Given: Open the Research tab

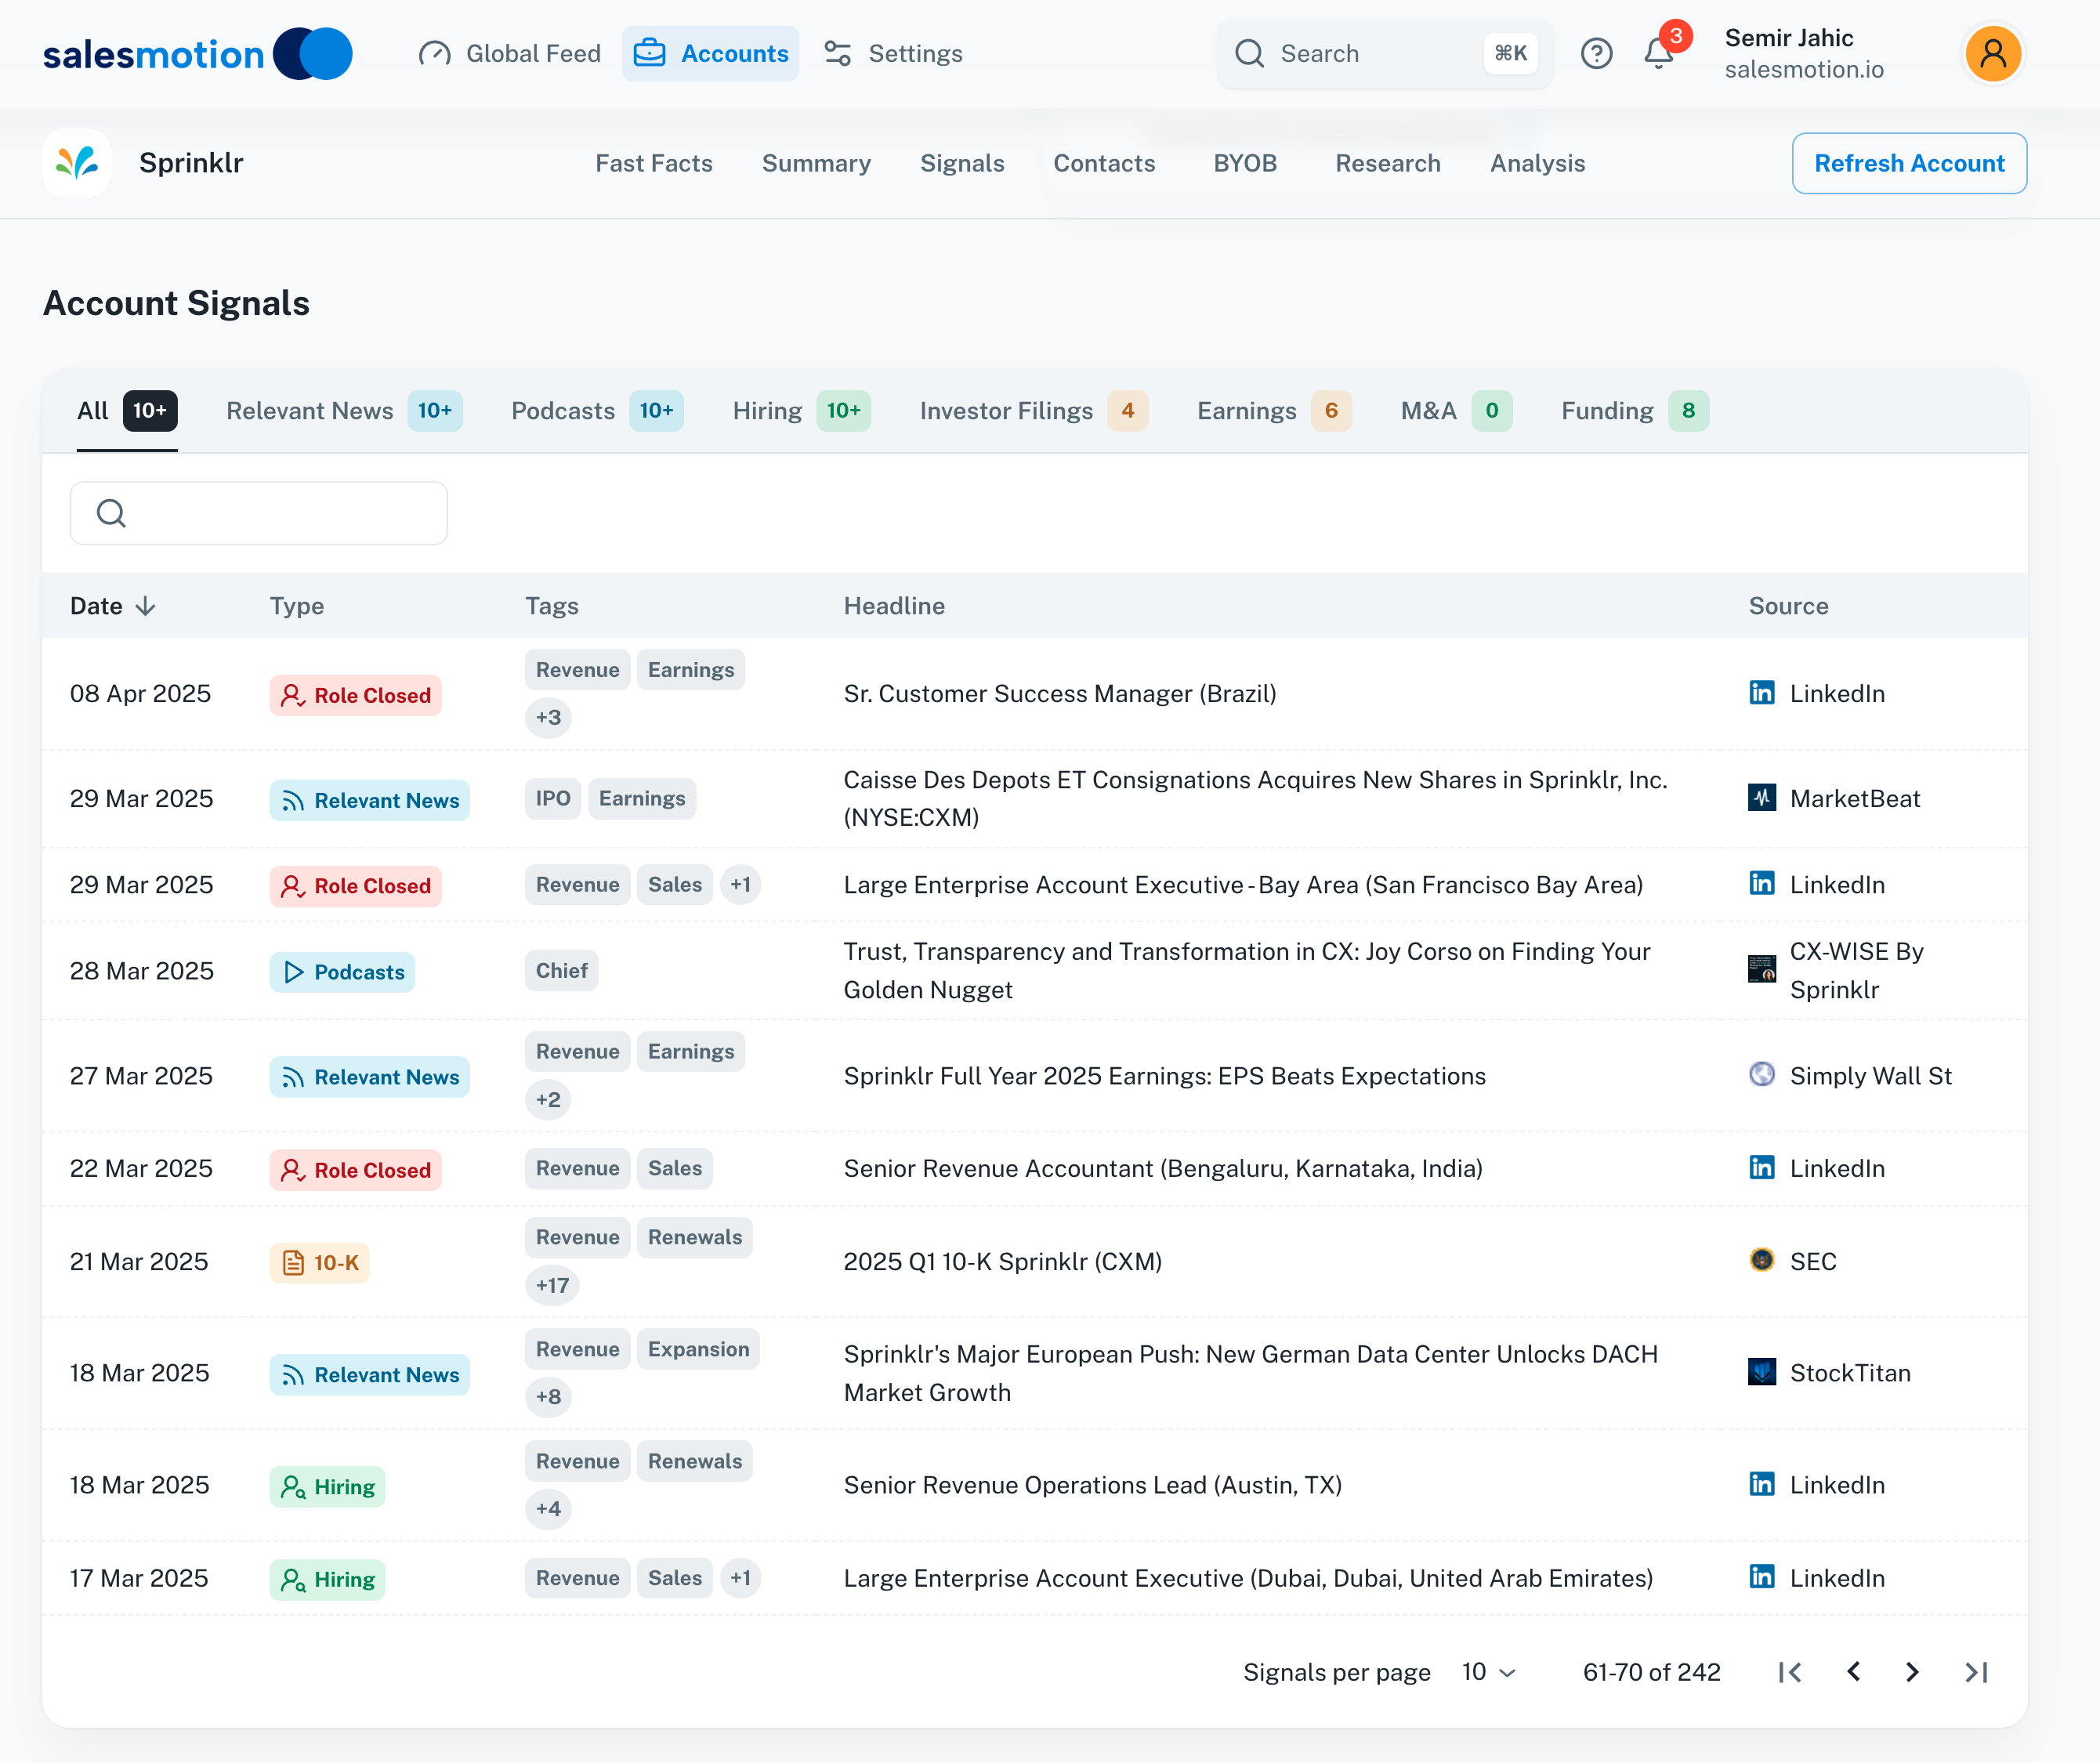Looking at the screenshot, I should (1388, 163).
